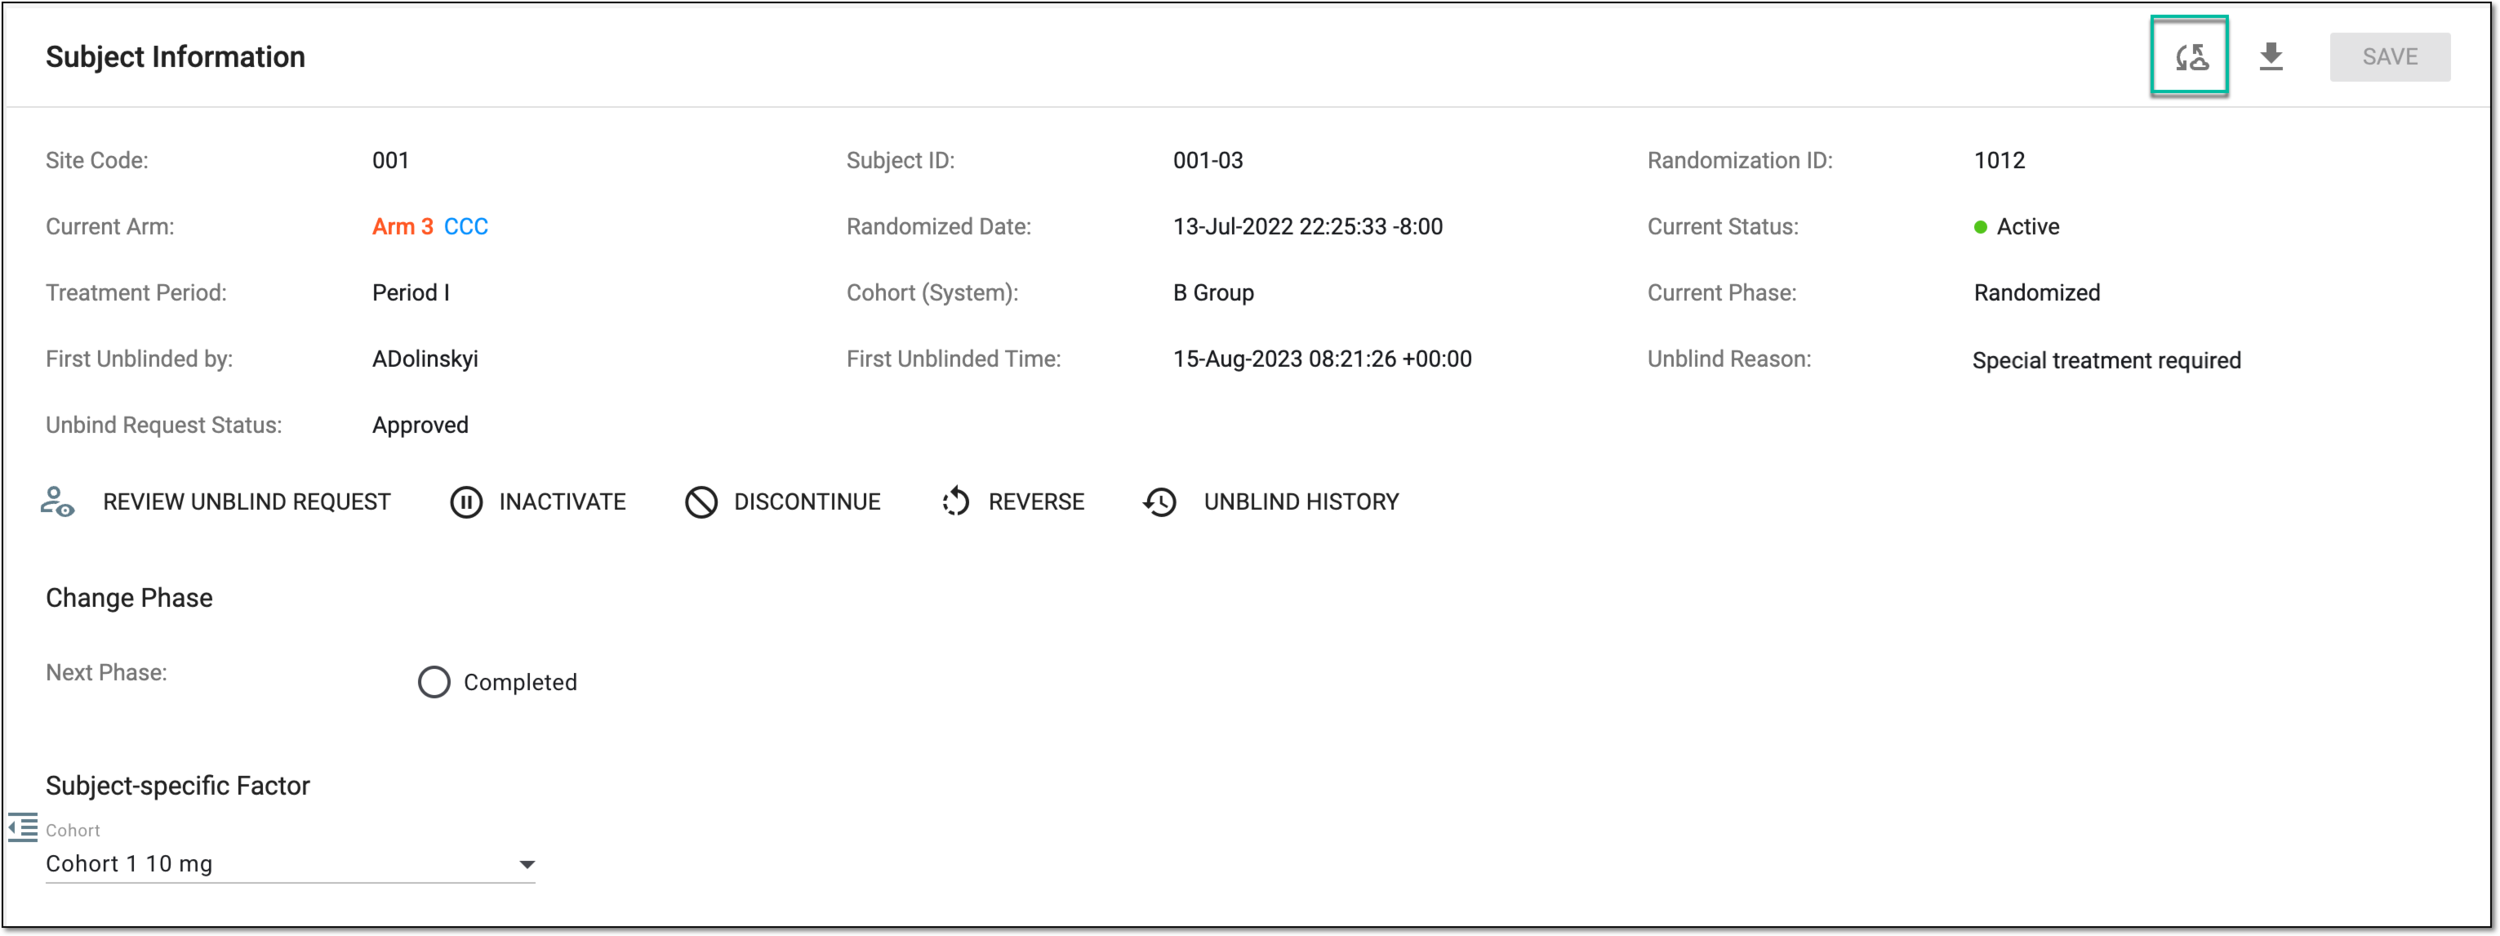Viewport: 2500px width, 936px height.
Task: Click the SAVE button
Action: (2390, 57)
